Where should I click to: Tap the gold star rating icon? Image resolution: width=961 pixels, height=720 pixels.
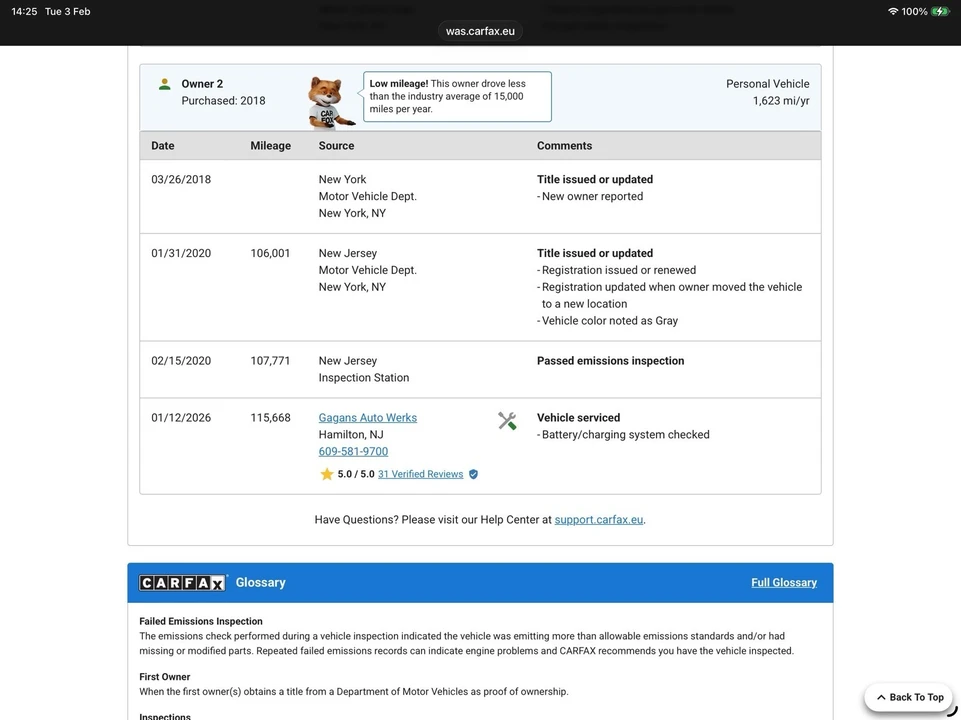coord(327,474)
